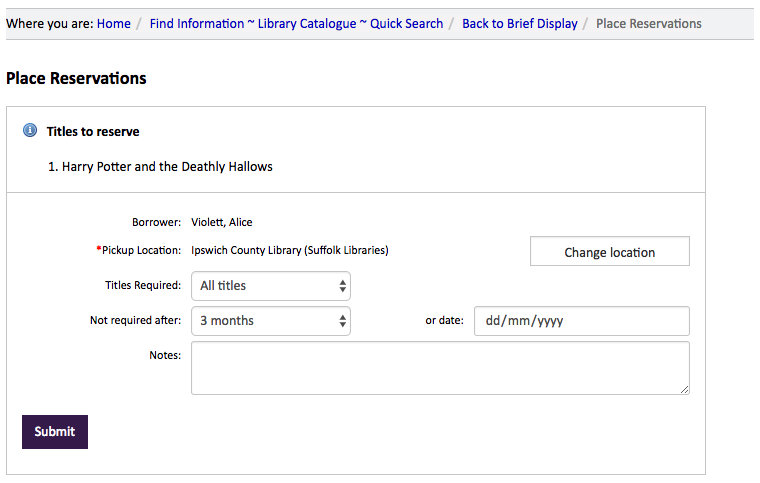The width and height of the screenshot is (760, 483).
Task: Click the Not required after label
Action: (x=135, y=321)
